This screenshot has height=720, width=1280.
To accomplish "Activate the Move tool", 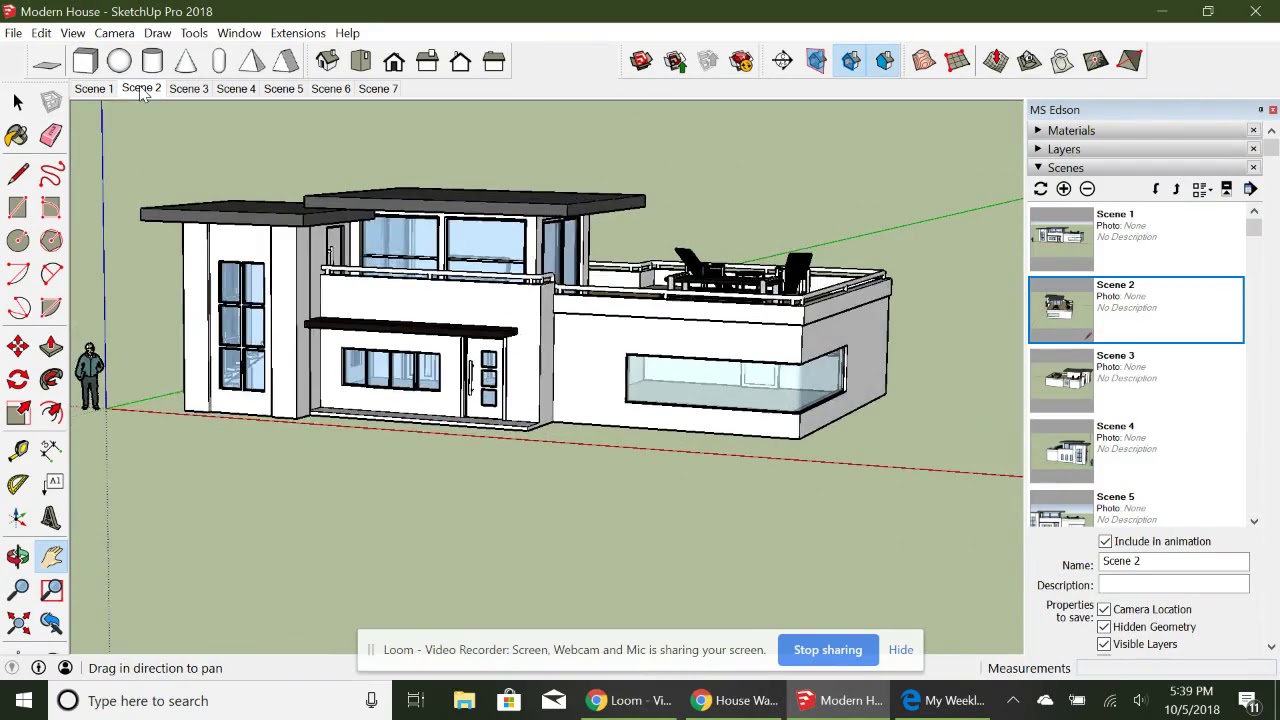I will [17, 346].
